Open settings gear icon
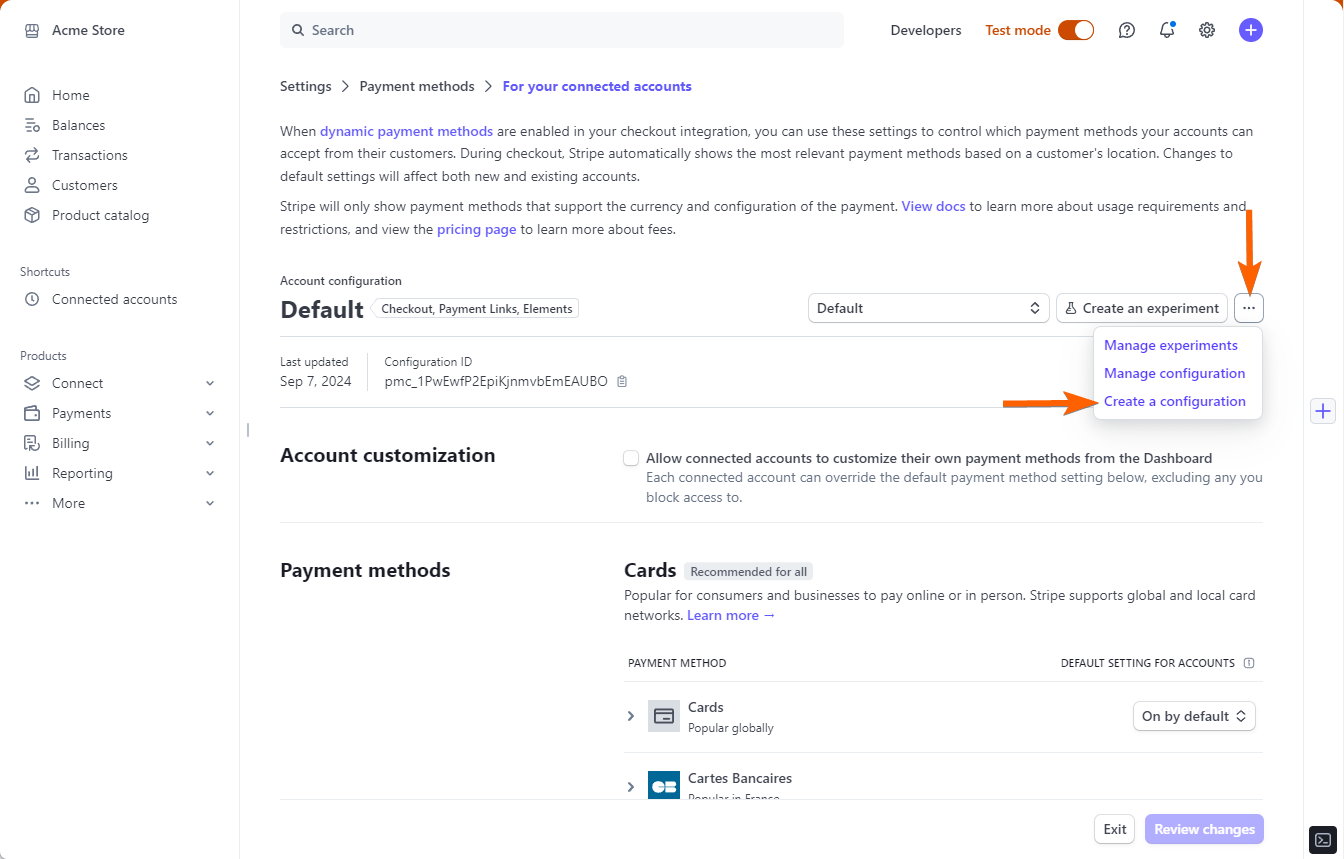Image resolution: width=1344 pixels, height=859 pixels. 1207,30
